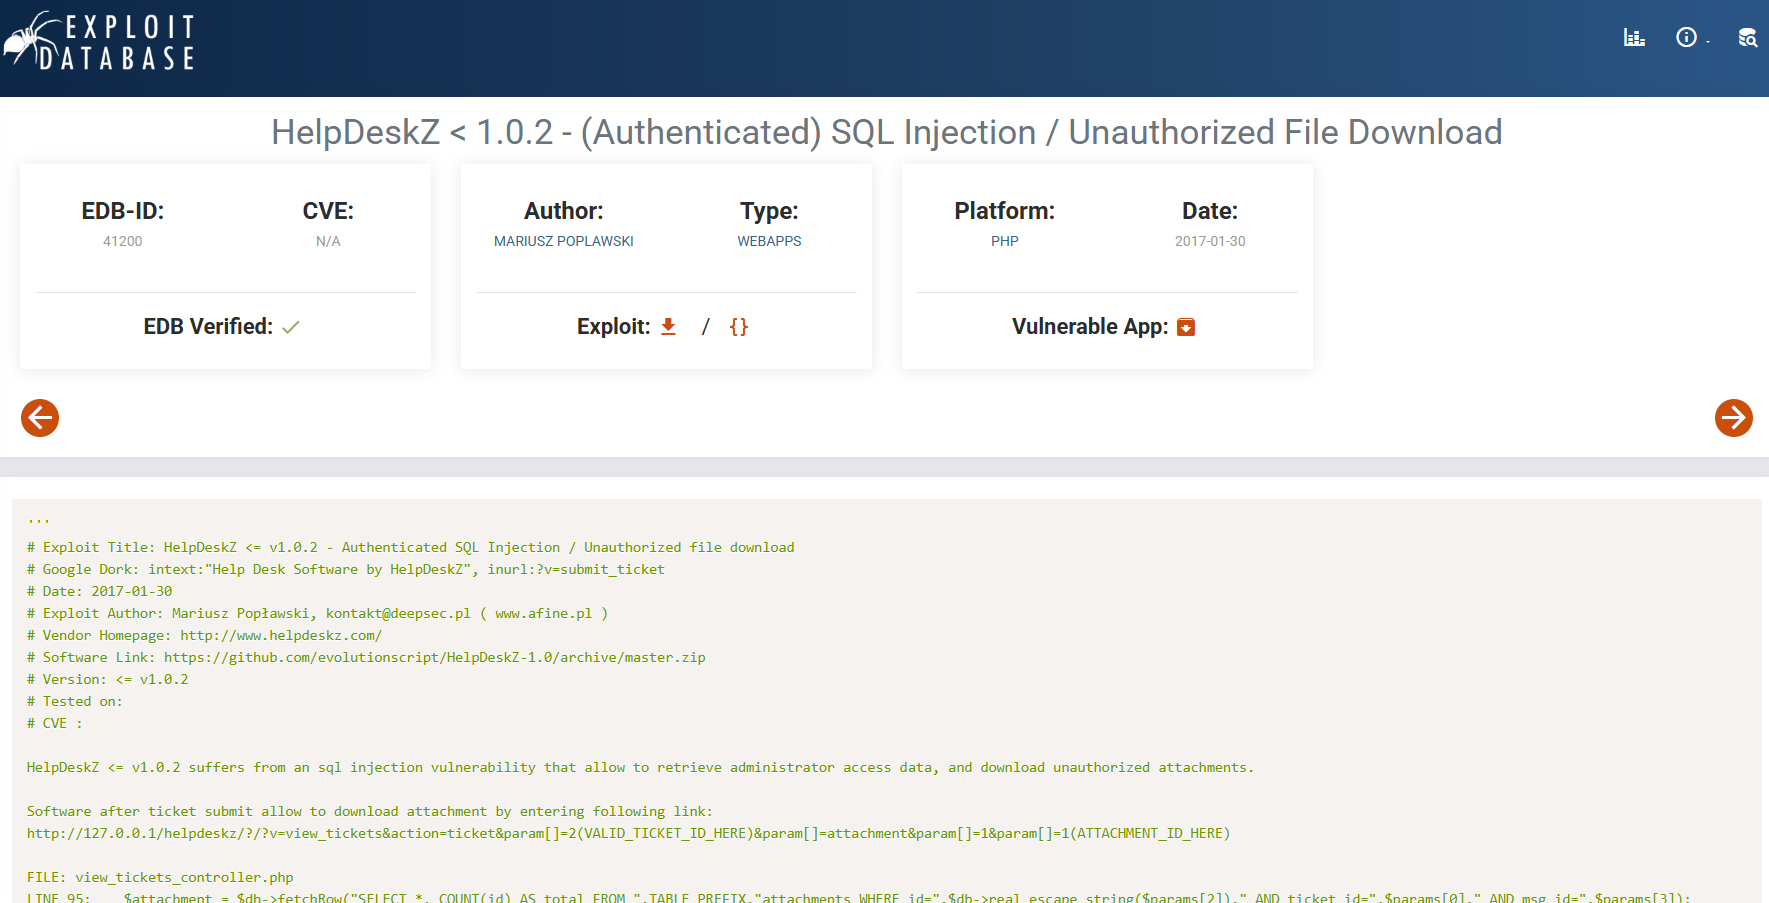The height and width of the screenshot is (903, 1769).
Task: Click the vulnerability description sentence
Action: pyautogui.click(x=640, y=767)
